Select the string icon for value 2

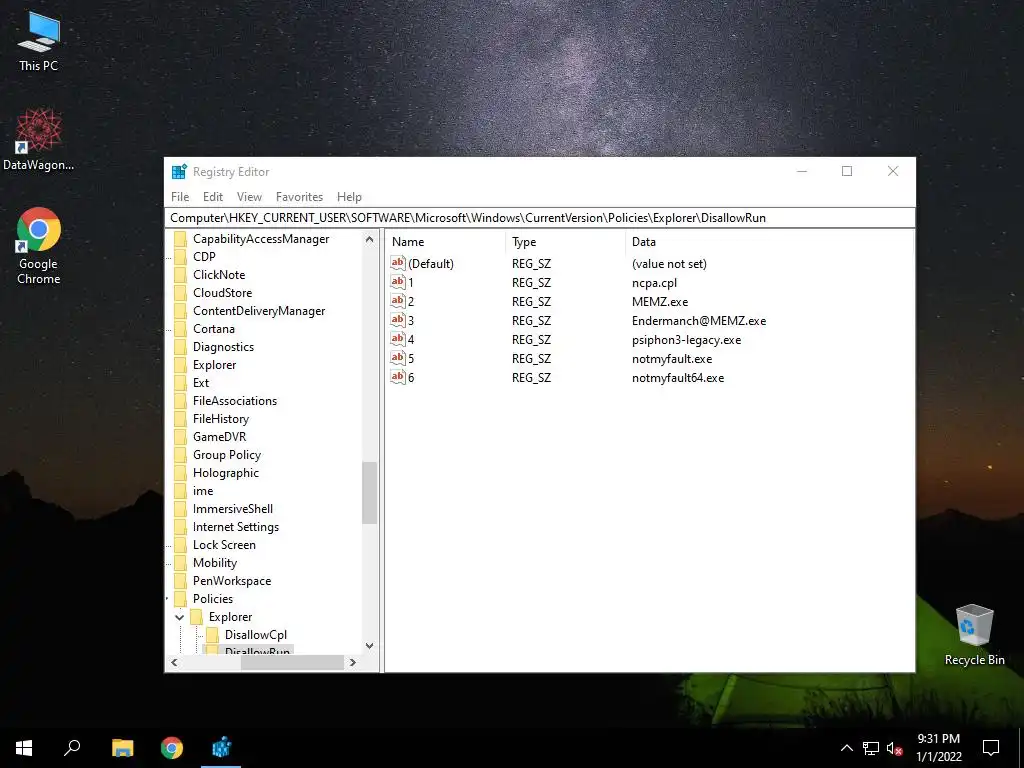point(398,301)
